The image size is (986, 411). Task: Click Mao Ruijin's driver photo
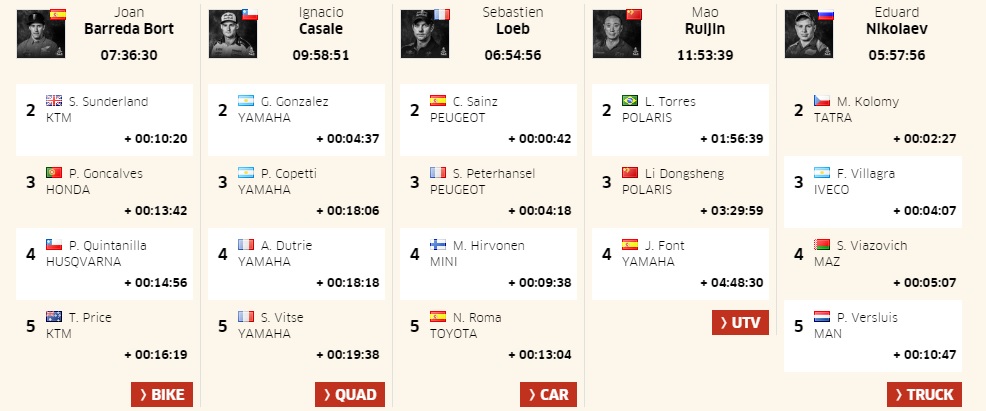point(616,34)
